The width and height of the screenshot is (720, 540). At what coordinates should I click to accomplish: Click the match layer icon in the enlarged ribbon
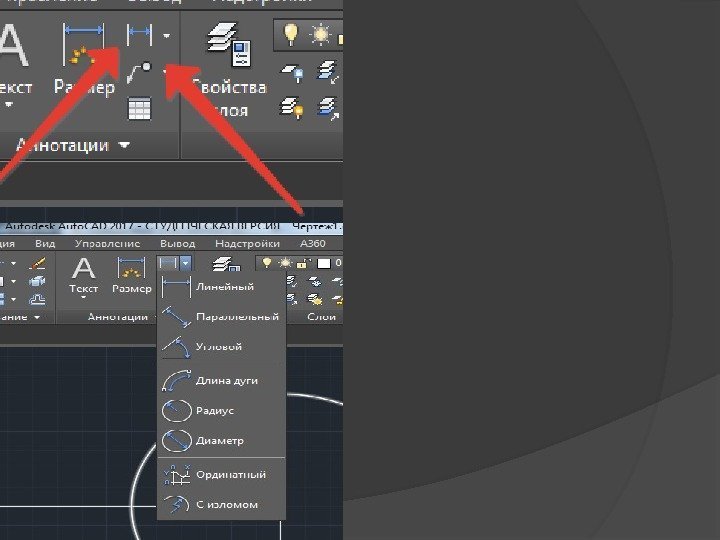[328, 72]
